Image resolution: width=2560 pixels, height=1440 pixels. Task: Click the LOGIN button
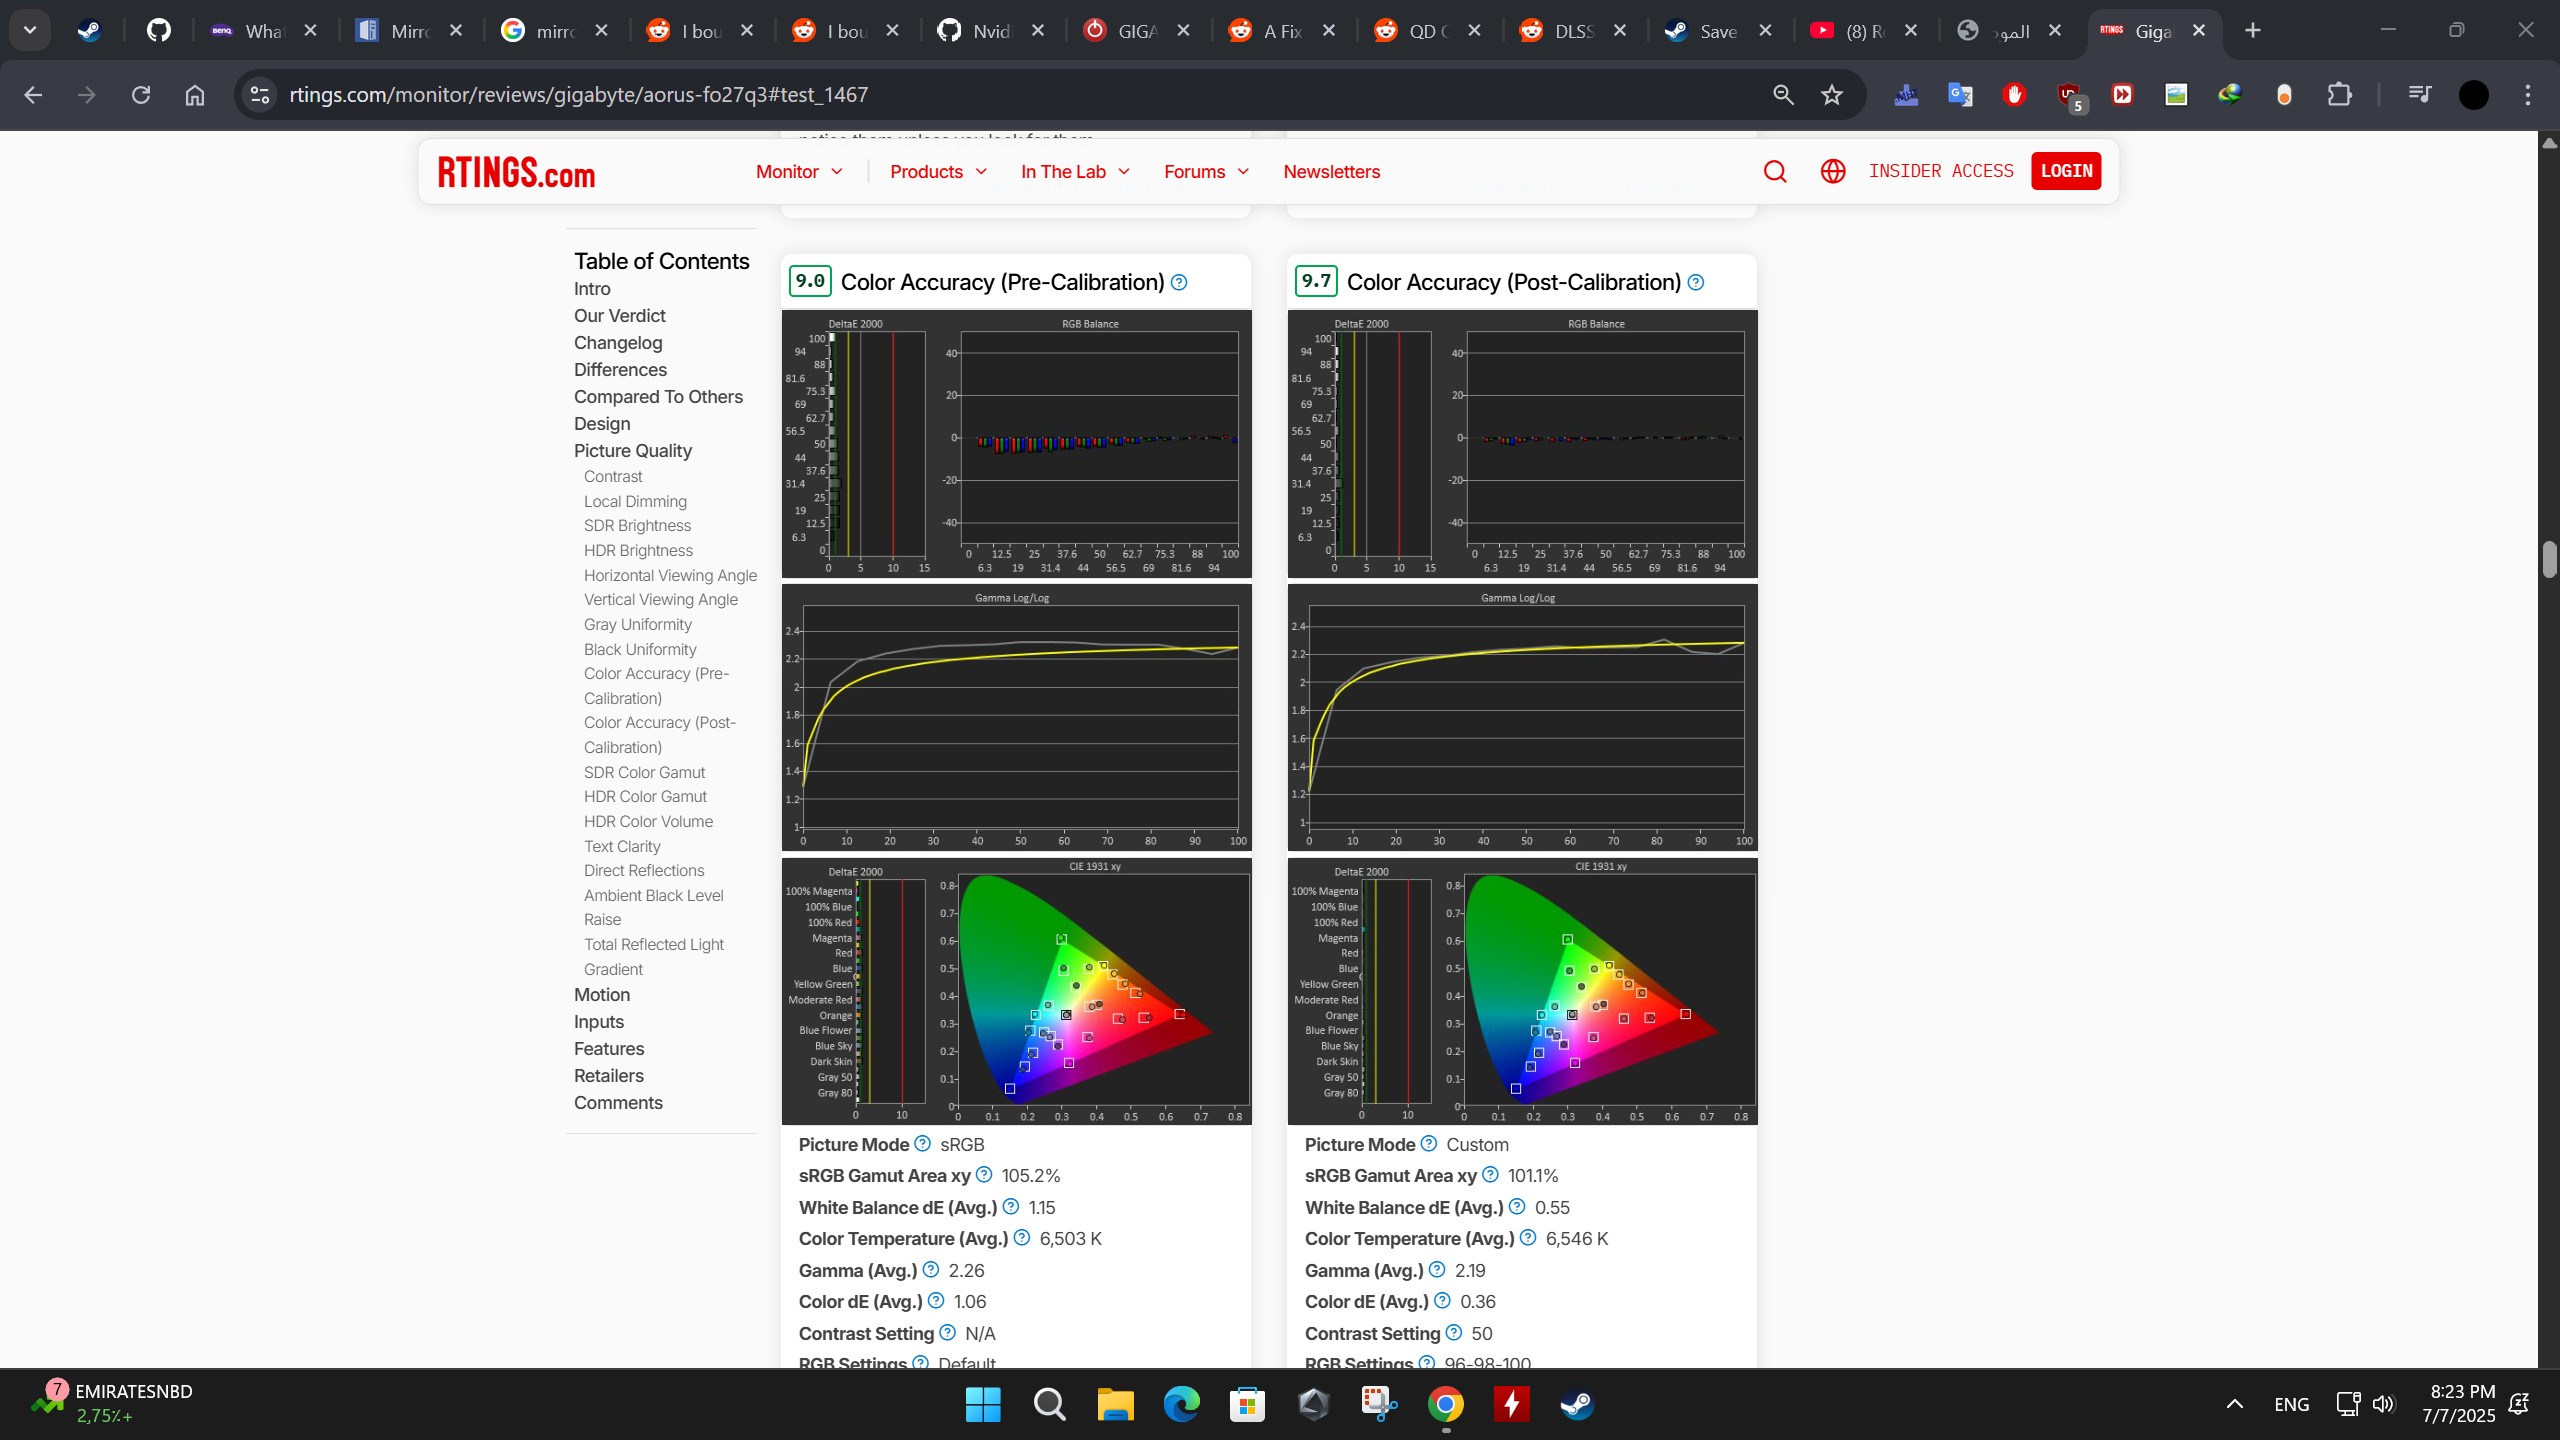click(2066, 171)
